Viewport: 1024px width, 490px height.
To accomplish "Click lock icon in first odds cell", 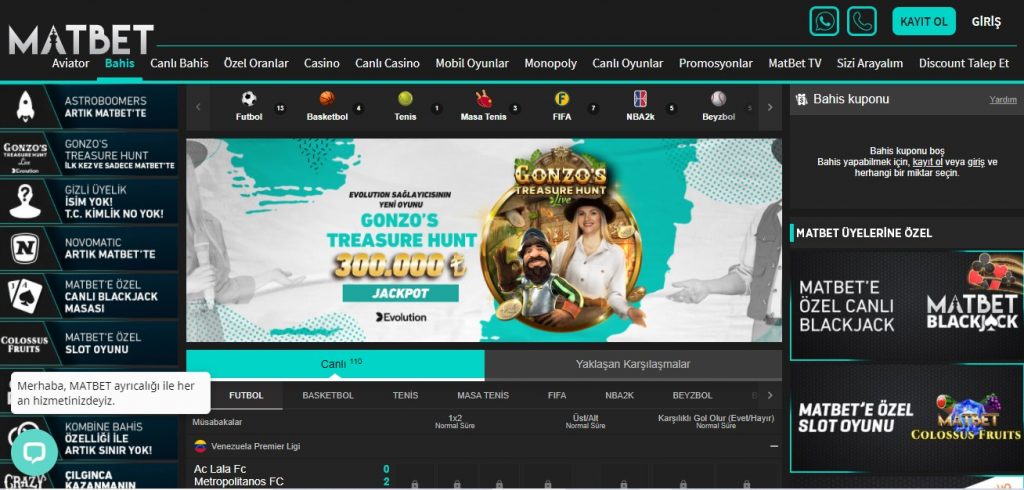I will 414,484.
